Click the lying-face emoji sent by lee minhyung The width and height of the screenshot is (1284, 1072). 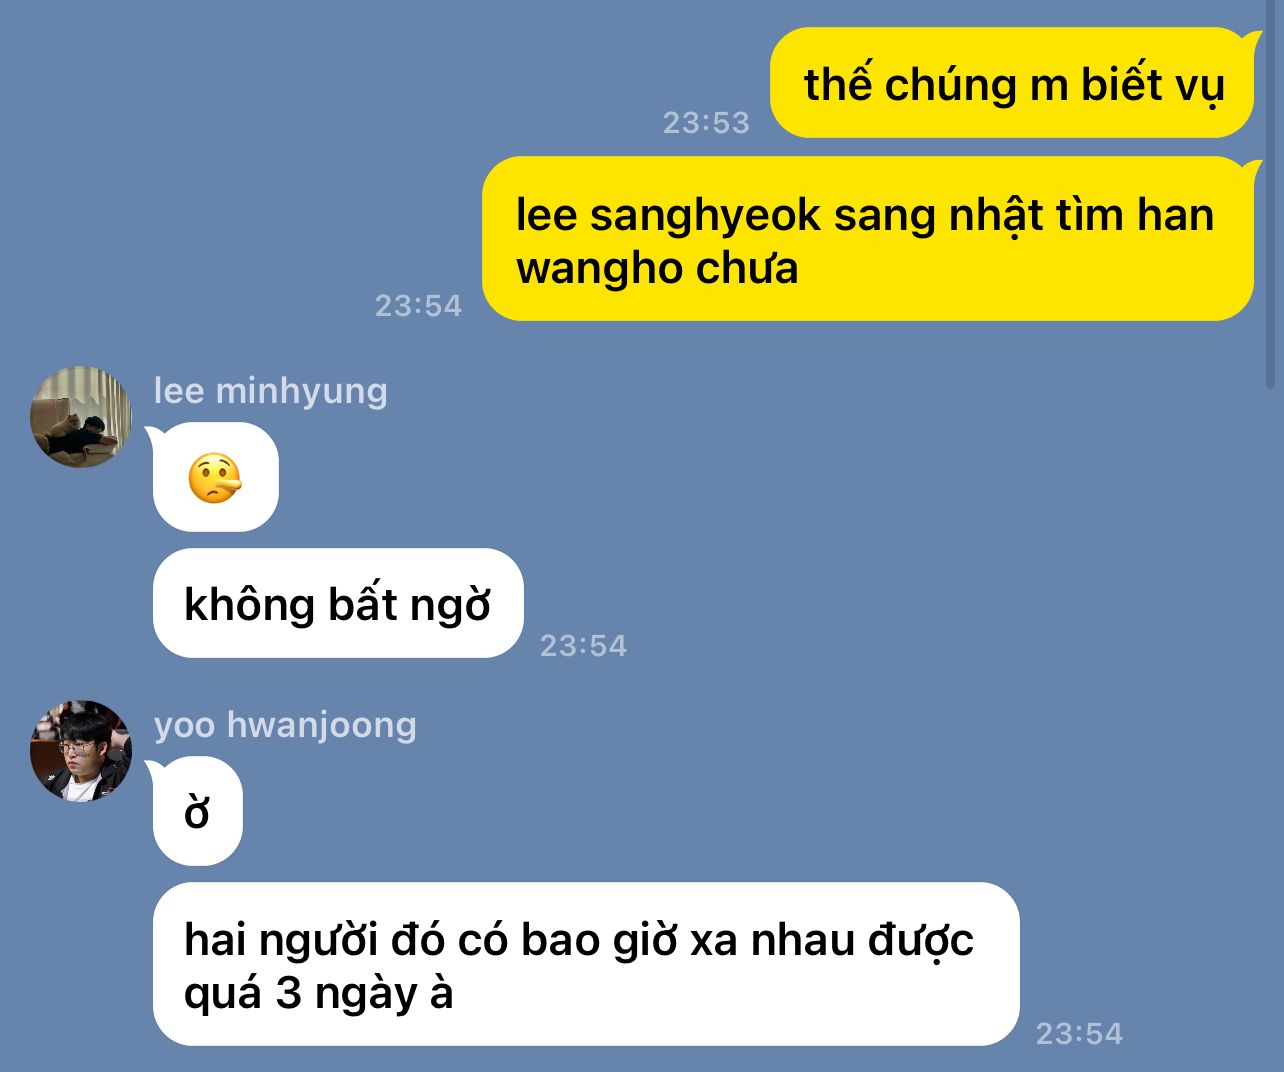click(215, 478)
